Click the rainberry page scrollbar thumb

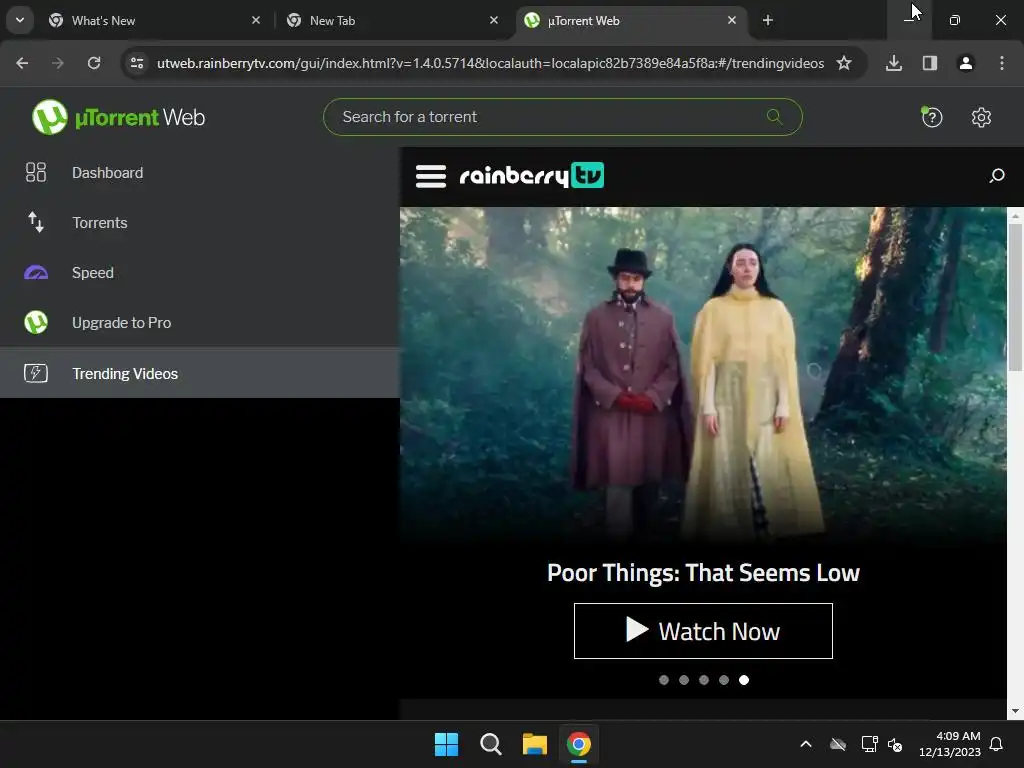[1015, 296]
